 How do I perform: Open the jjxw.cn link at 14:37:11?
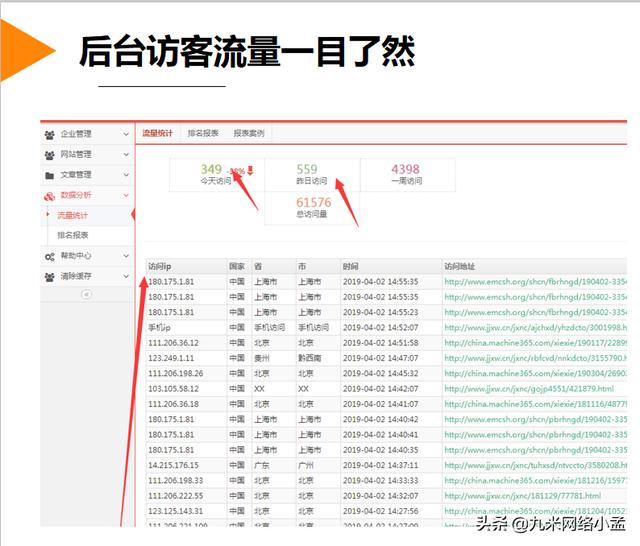point(535,466)
